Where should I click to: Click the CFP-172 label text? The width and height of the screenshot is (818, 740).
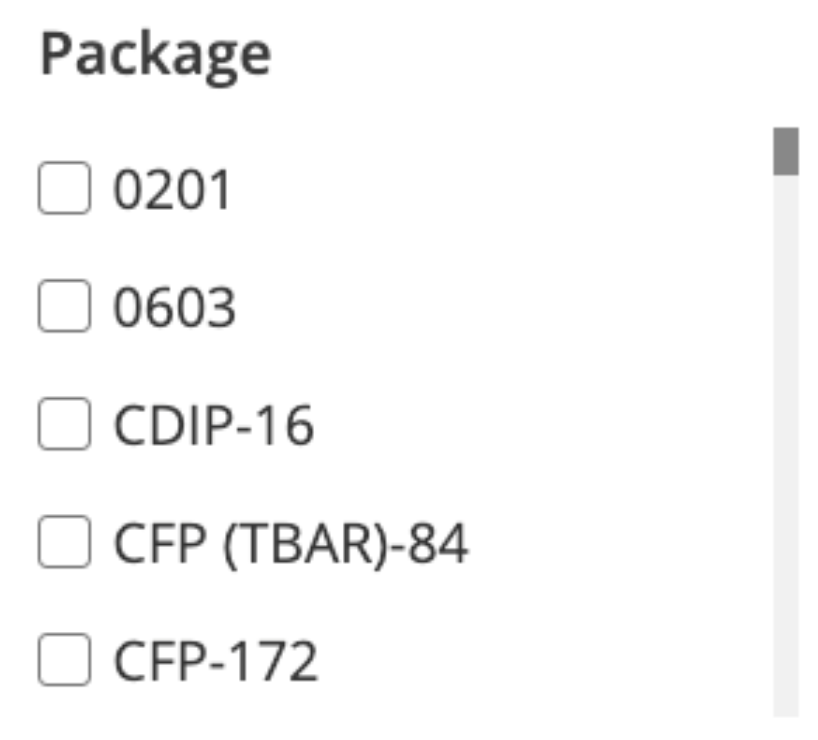(215, 661)
